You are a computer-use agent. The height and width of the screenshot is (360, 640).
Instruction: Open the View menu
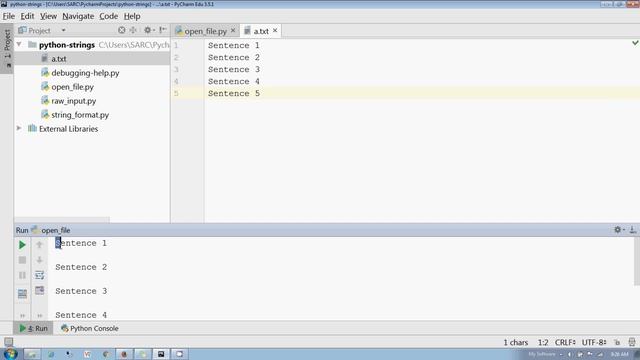click(48, 16)
